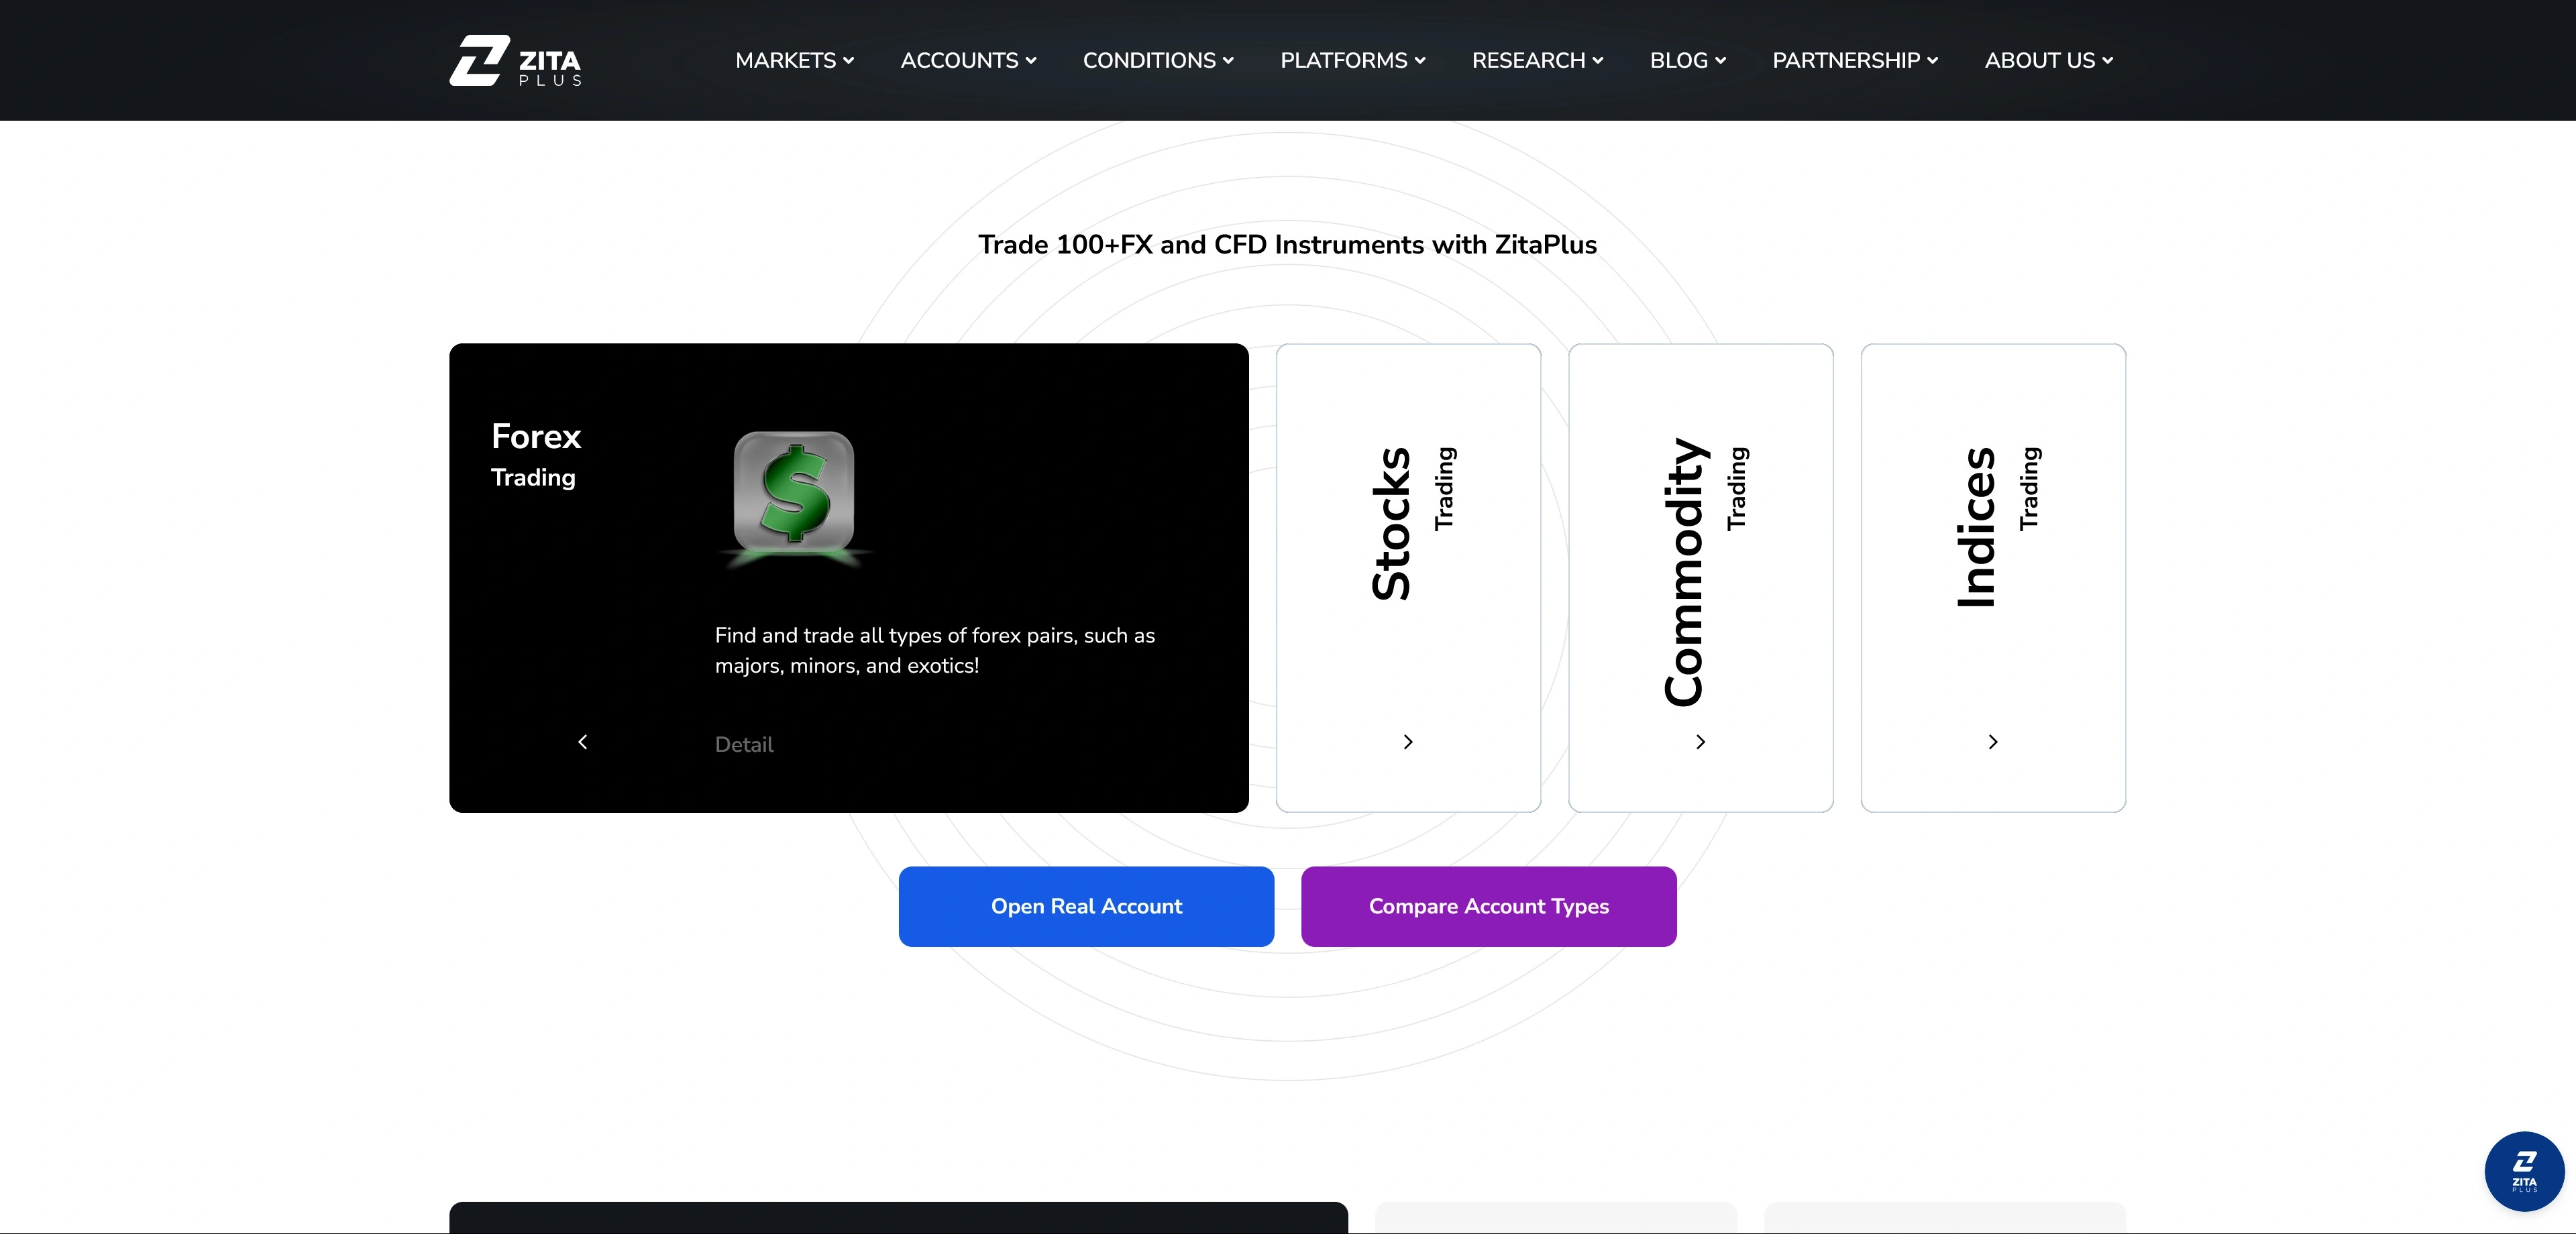Screen dimensions: 2576x1234
Task: Click the right arrow on Indices card
Action: (x=1993, y=742)
